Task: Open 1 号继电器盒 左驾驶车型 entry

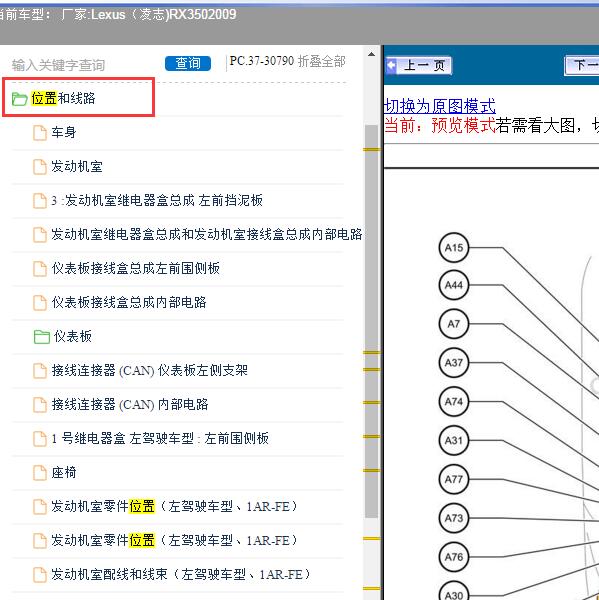Action: click(160, 439)
